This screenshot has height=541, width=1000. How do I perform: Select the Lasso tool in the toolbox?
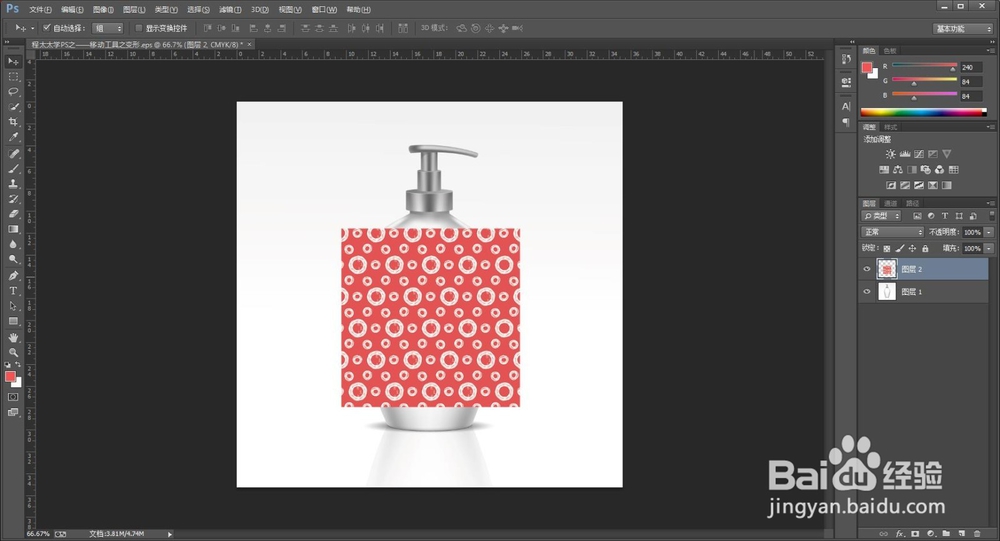14,91
